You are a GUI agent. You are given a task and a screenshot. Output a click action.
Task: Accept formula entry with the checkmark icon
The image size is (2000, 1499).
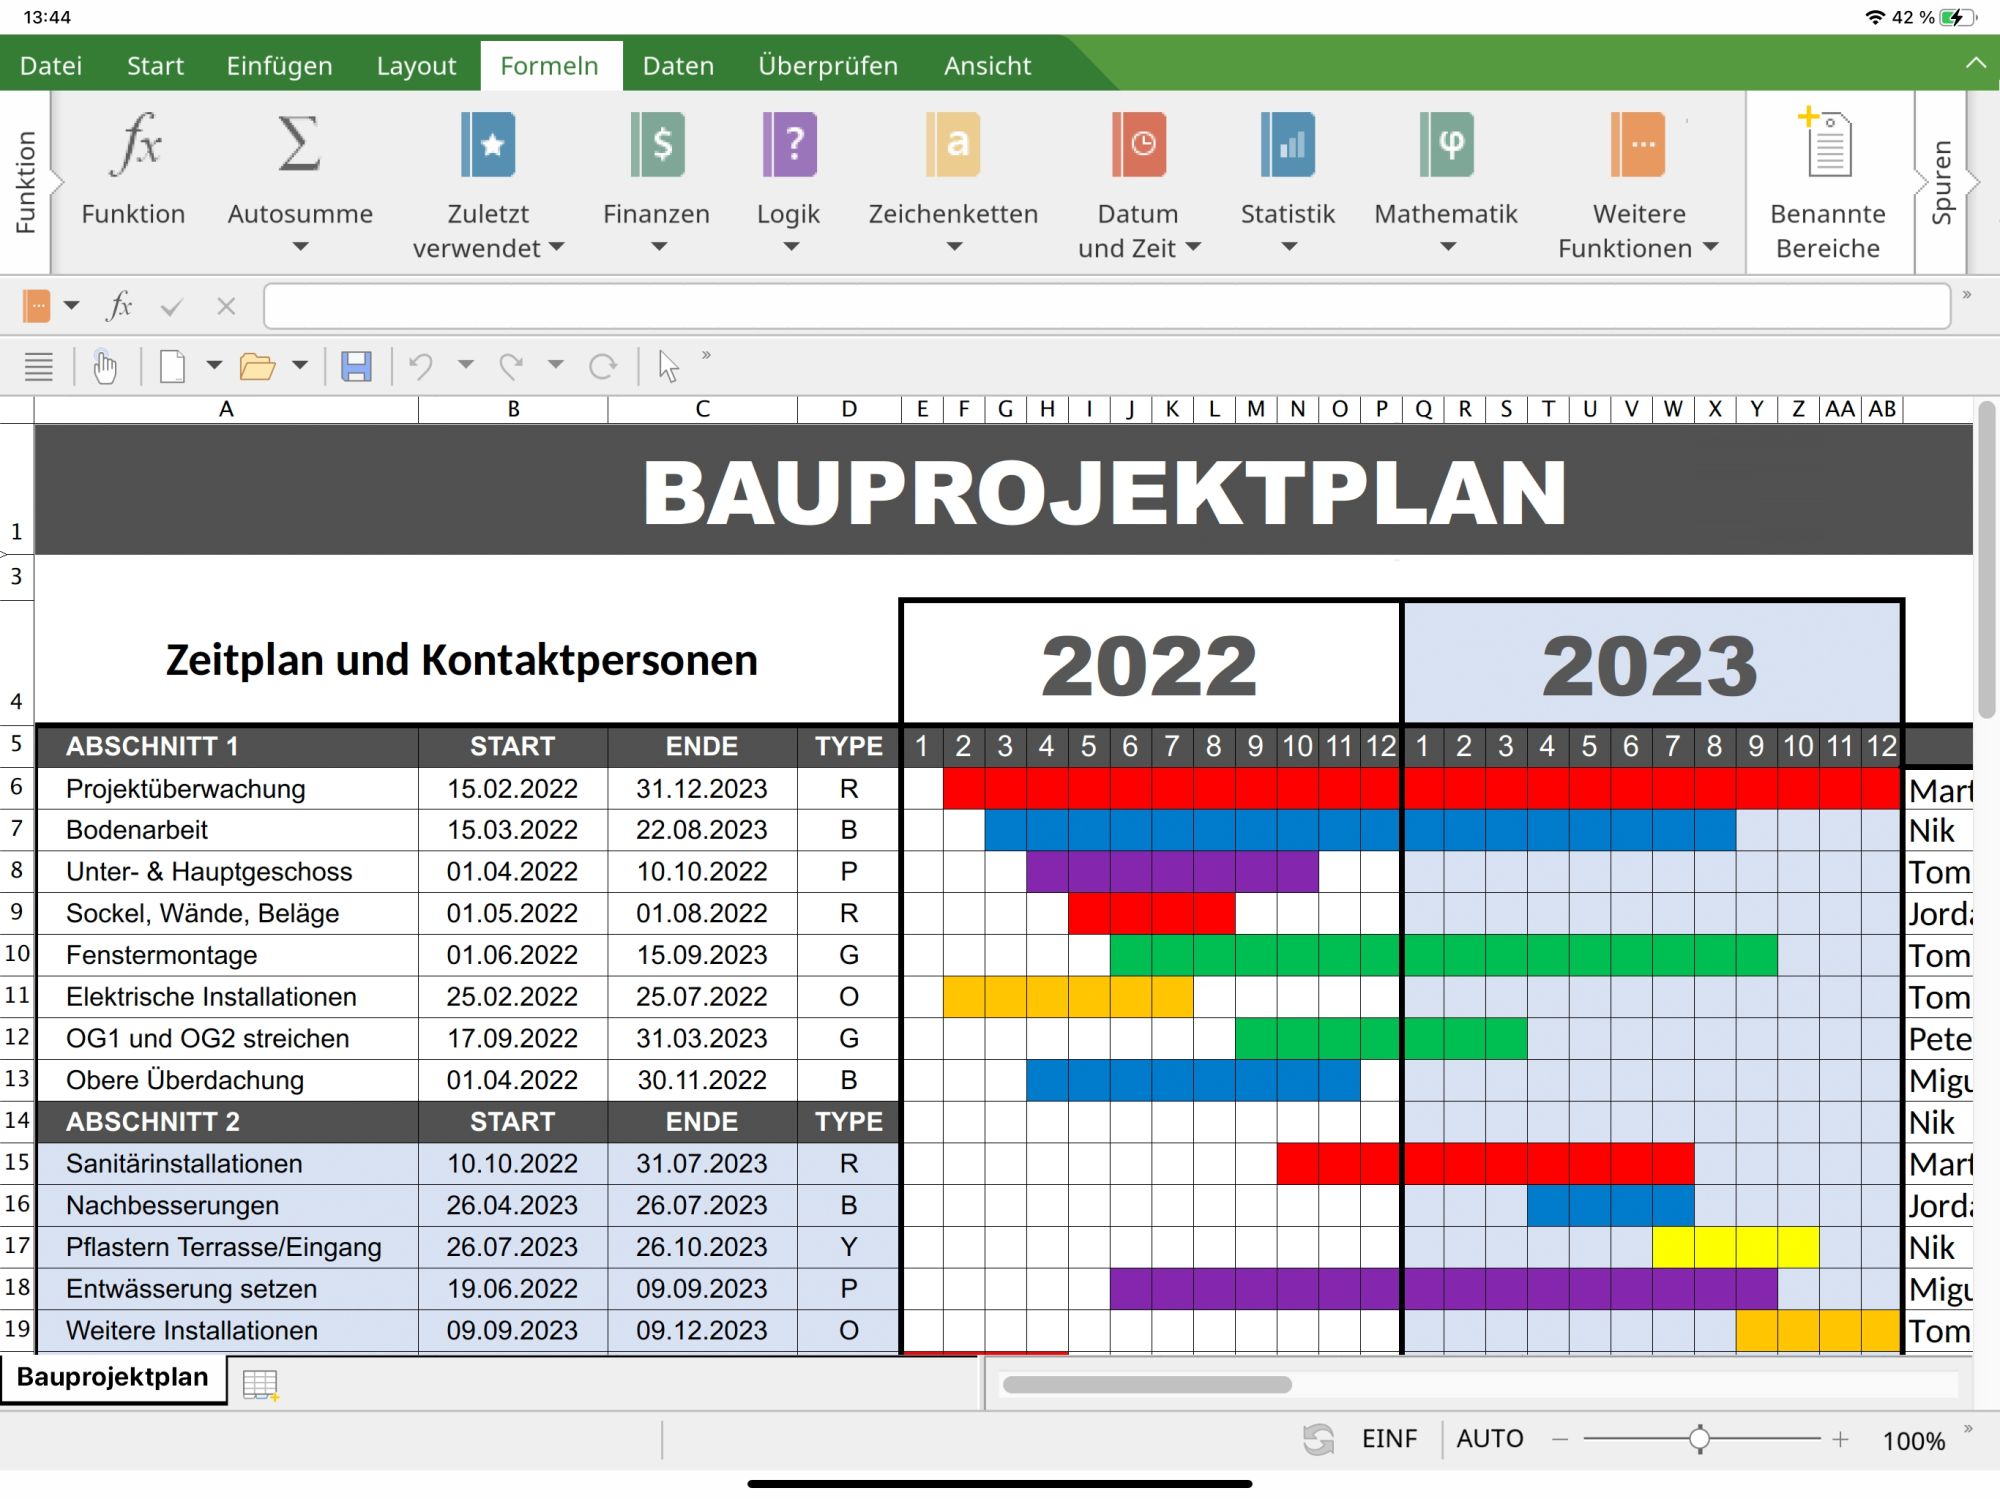click(172, 307)
